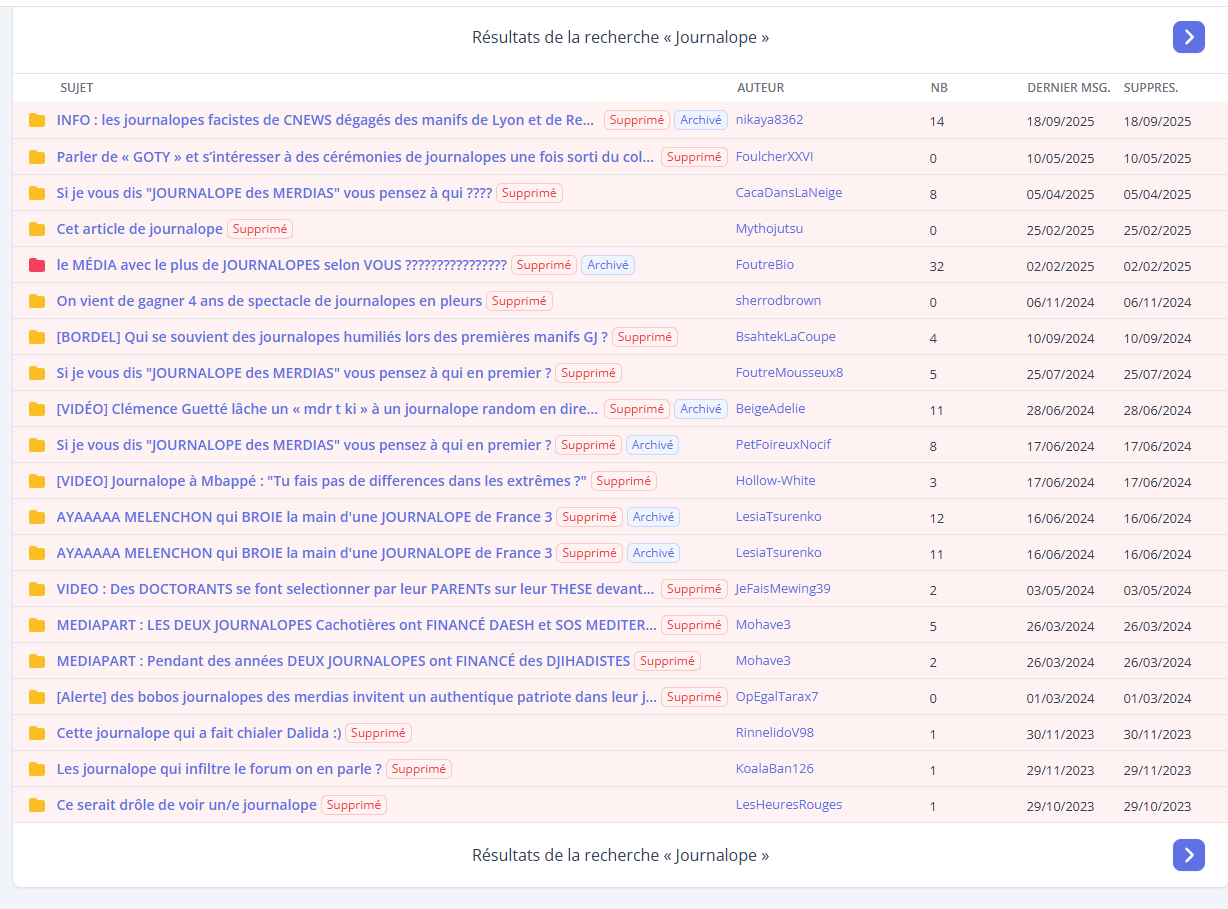Click "Archivé" badge on the "le MÉDIA" topic
Image resolution: width=1228 pixels, height=909 pixels.
(x=607, y=265)
